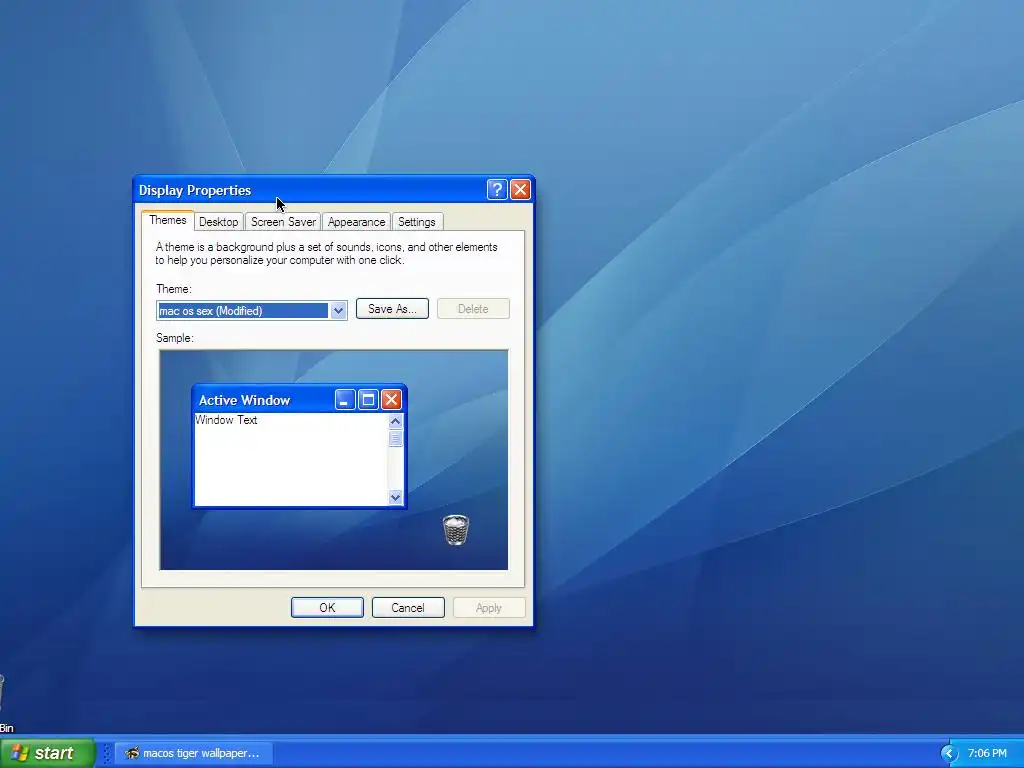Click the Active Window sample title bar
Image resolution: width=1024 pixels, height=768 pixels.
coord(299,400)
